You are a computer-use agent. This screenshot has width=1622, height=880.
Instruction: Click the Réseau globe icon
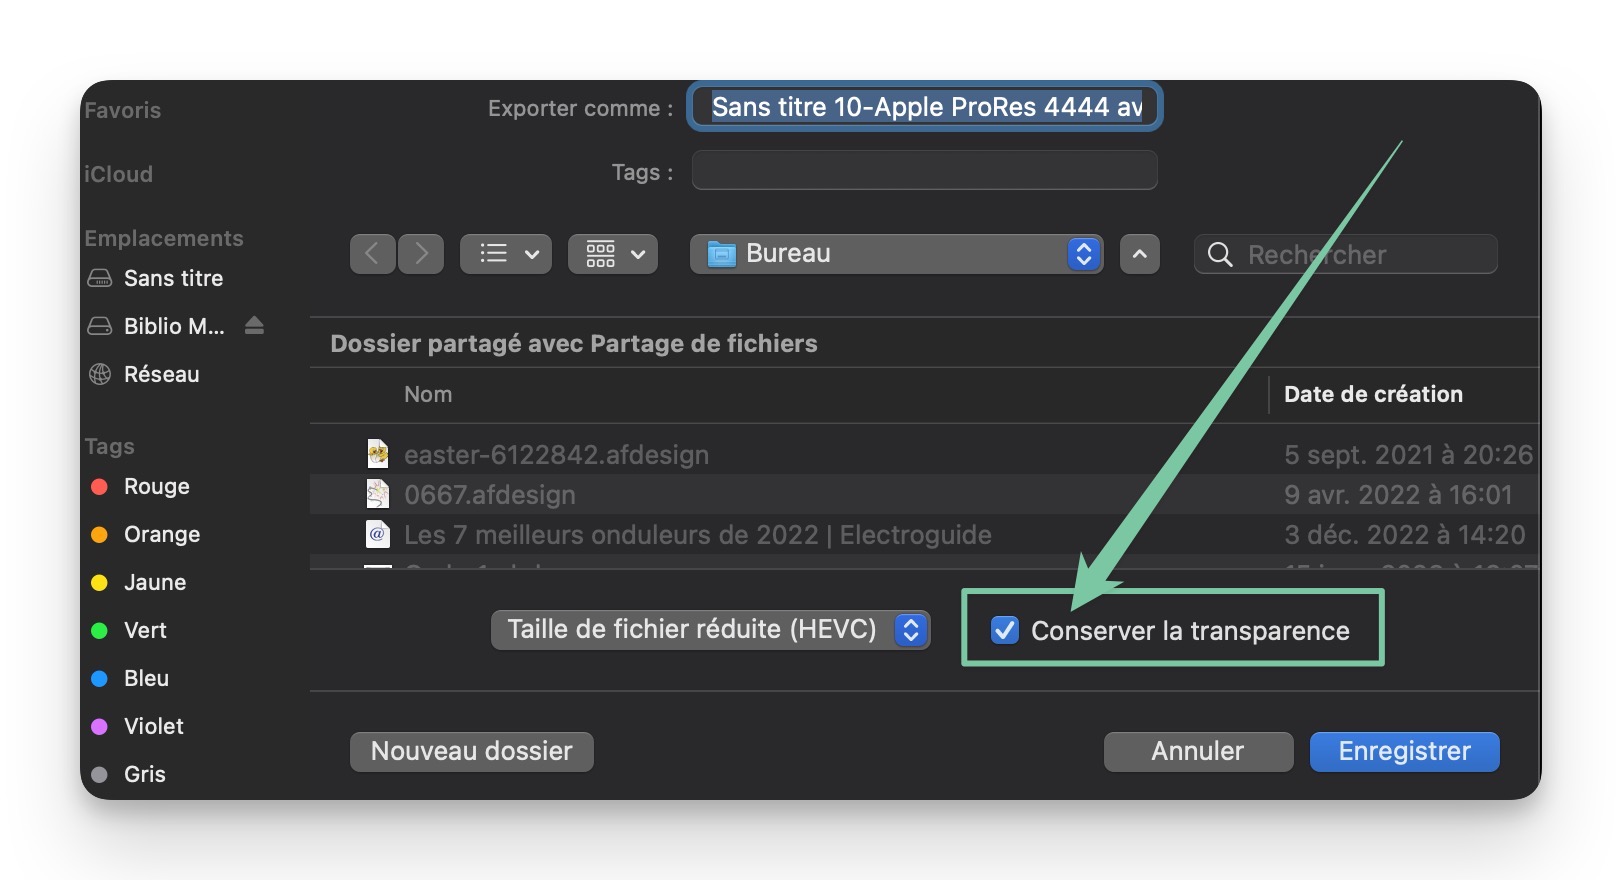[x=100, y=374]
